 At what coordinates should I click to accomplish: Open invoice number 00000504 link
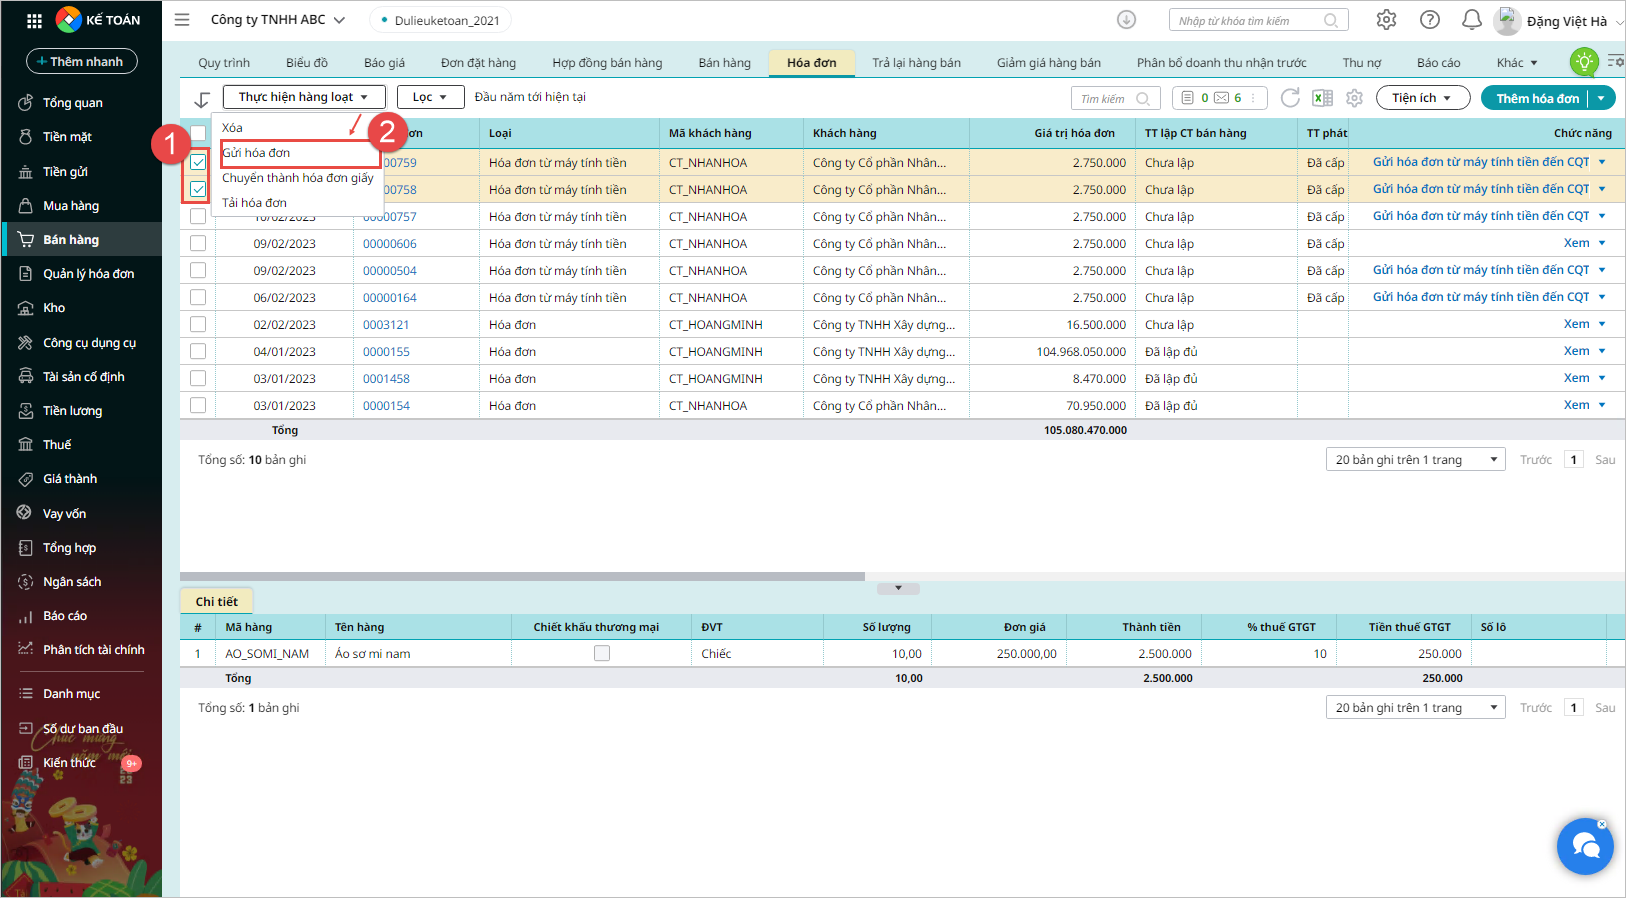coord(390,271)
